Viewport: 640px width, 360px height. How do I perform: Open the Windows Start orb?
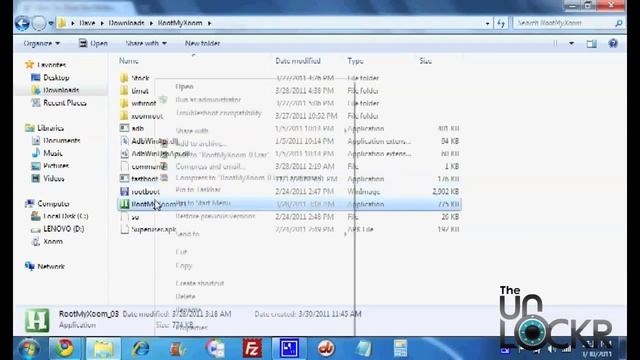(29, 349)
